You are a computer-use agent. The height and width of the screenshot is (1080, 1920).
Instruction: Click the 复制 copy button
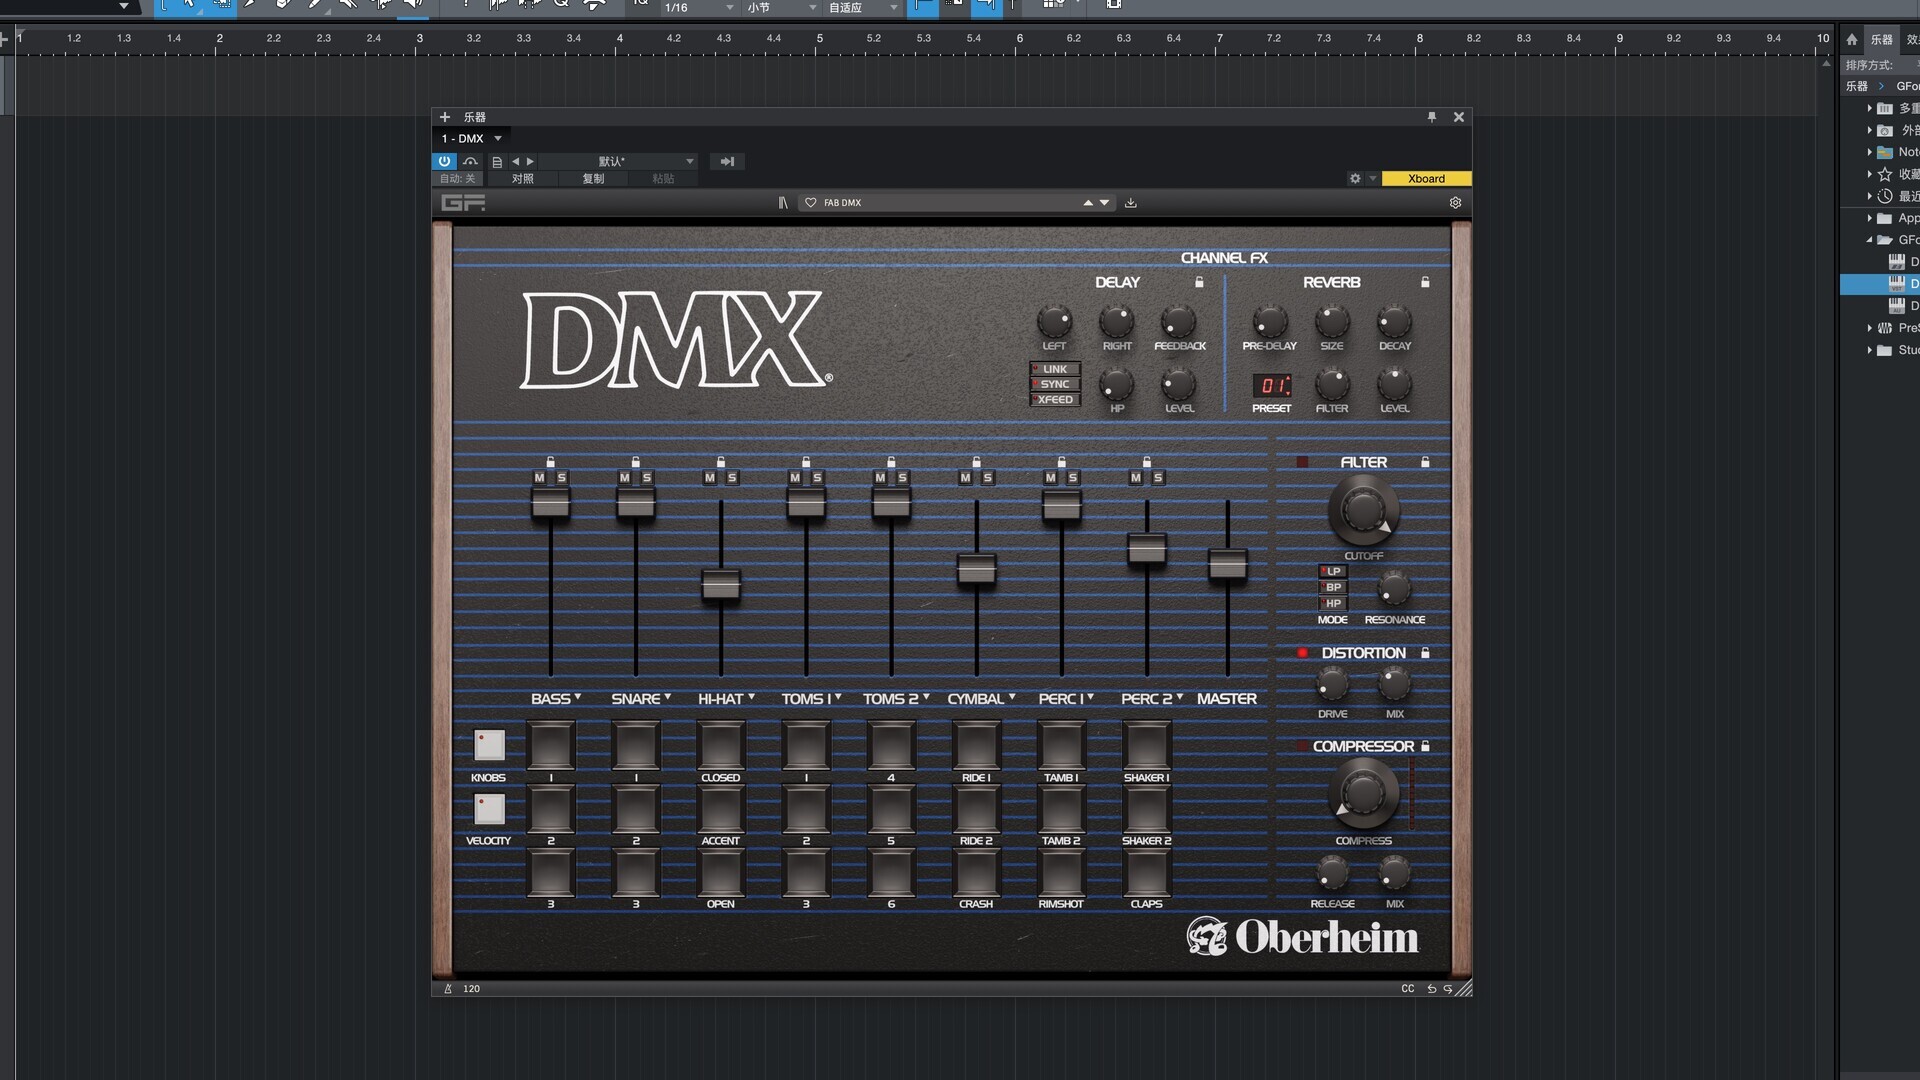tap(594, 179)
